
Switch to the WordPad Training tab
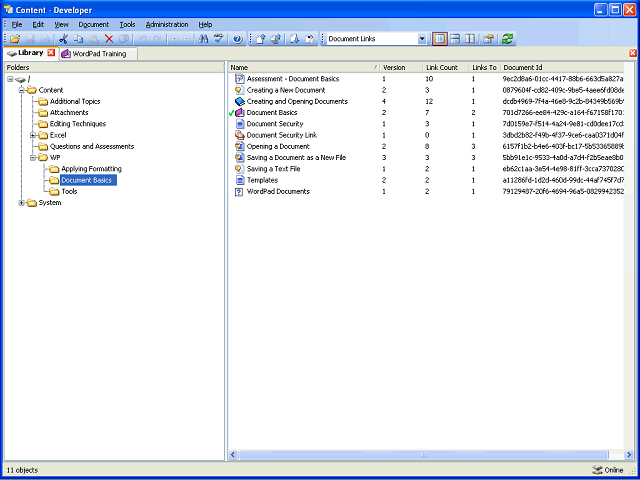pos(99,54)
